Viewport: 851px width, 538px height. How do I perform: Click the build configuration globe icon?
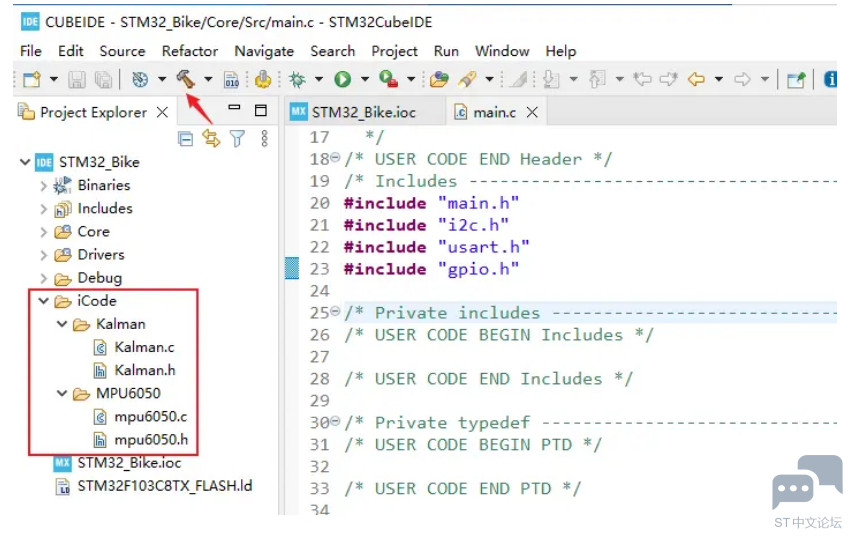coord(140,79)
